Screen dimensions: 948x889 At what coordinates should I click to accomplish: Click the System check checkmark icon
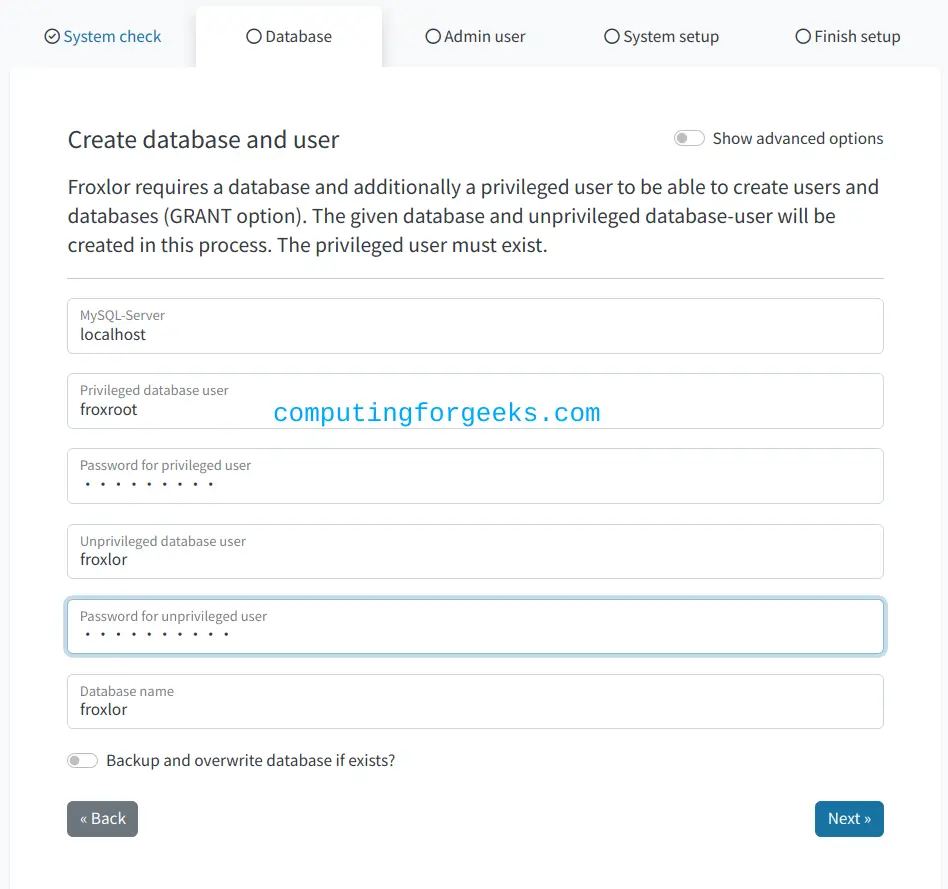[53, 37]
